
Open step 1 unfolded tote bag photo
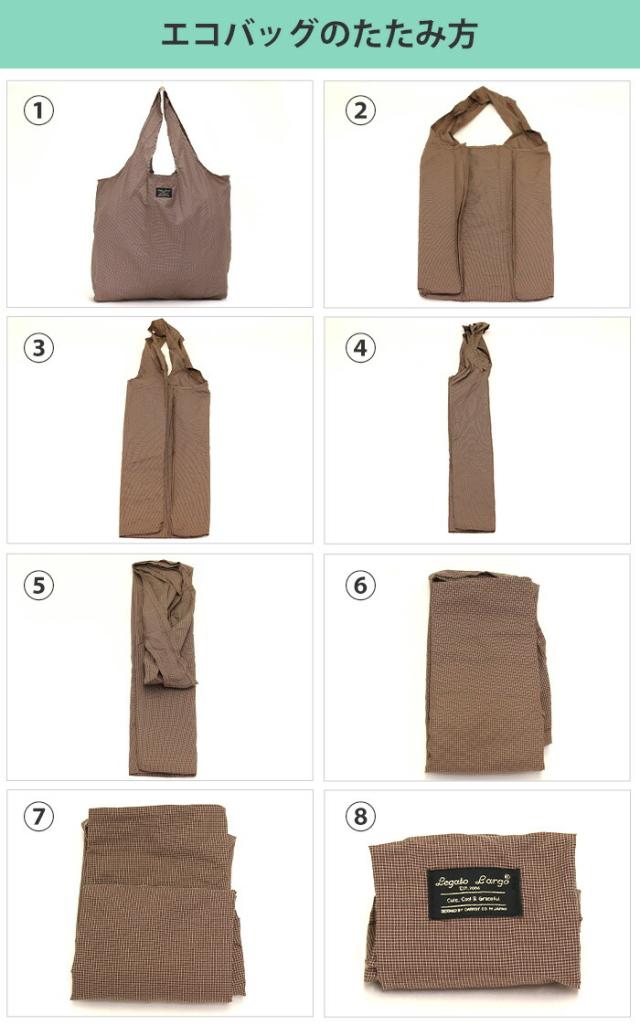[160, 194]
